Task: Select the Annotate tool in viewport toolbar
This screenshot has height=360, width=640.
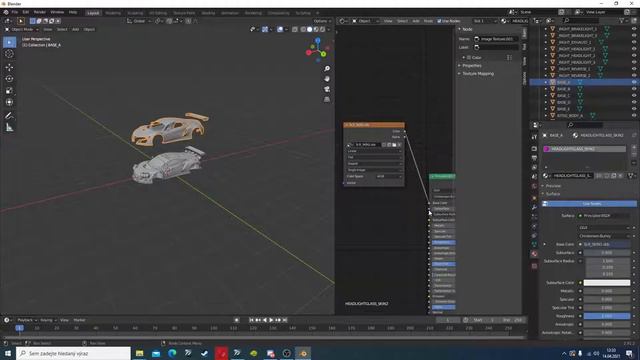Action: pyautogui.click(x=9, y=116)
